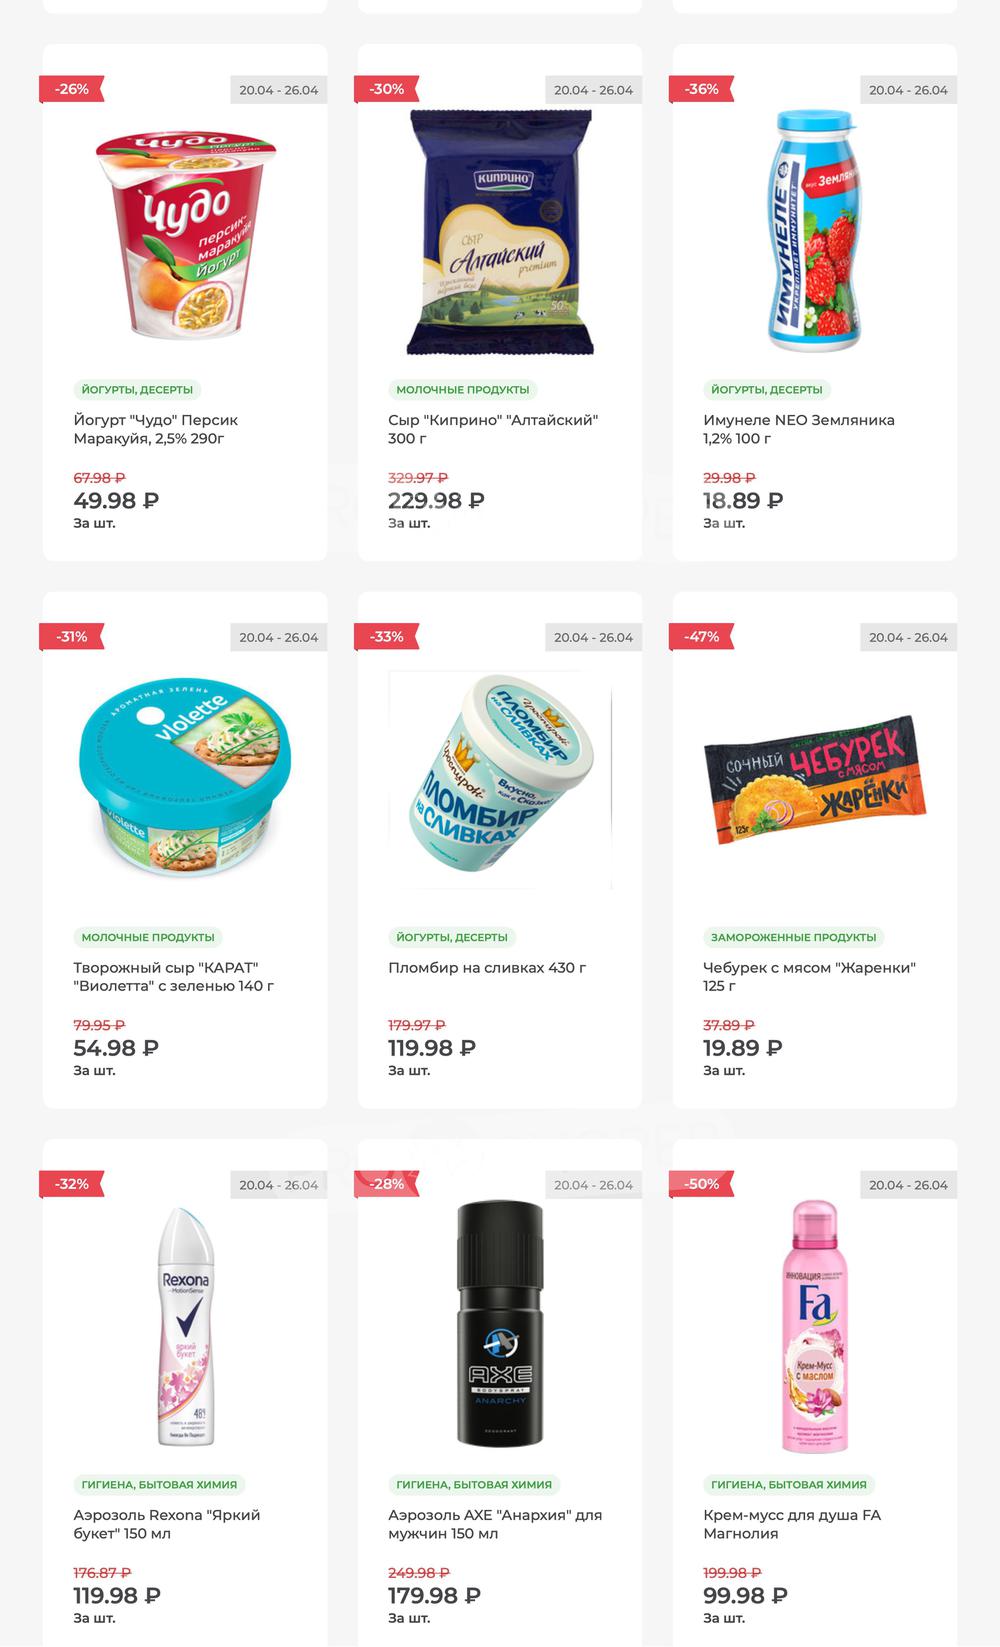
Task: Select the Йогурты, десерты tag under Чудо yogurt
Action: tap(137, 390)
